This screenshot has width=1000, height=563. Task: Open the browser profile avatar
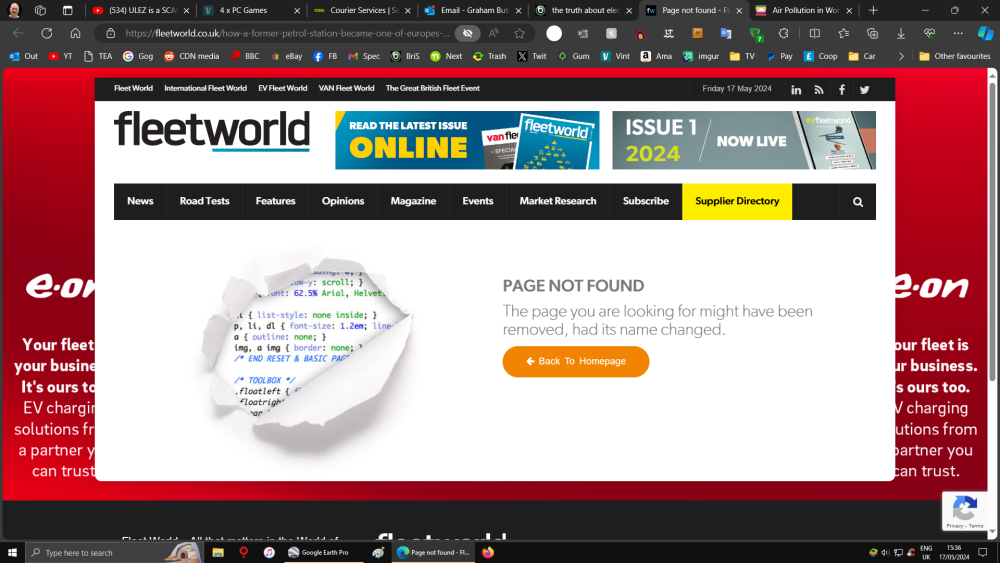pos(14,10)
